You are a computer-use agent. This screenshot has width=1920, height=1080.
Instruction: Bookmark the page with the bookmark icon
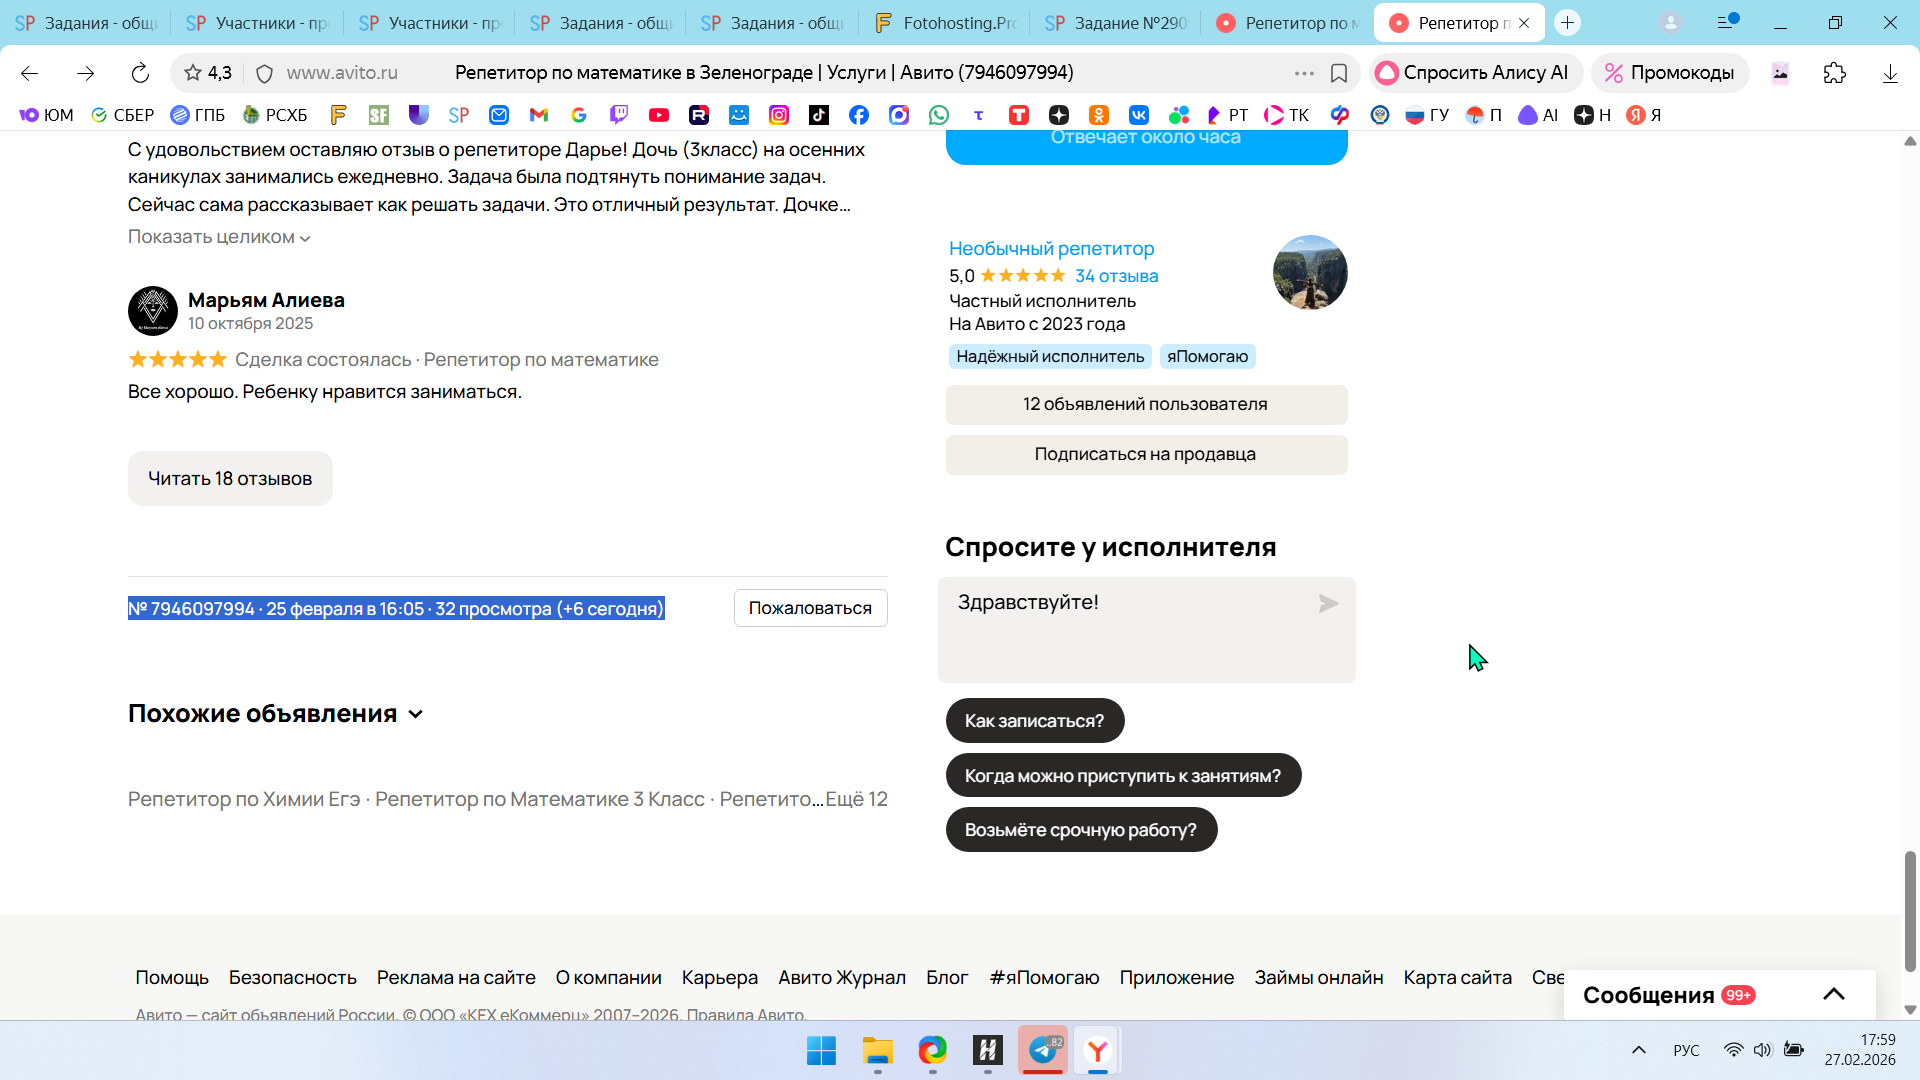(1339, 73)
